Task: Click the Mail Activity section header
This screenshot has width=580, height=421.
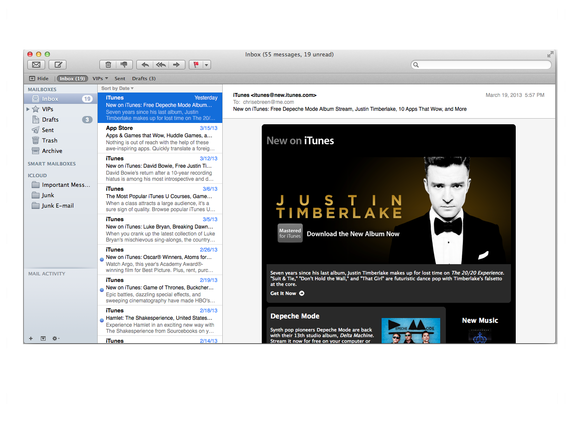Action: [x=47, y=274]
